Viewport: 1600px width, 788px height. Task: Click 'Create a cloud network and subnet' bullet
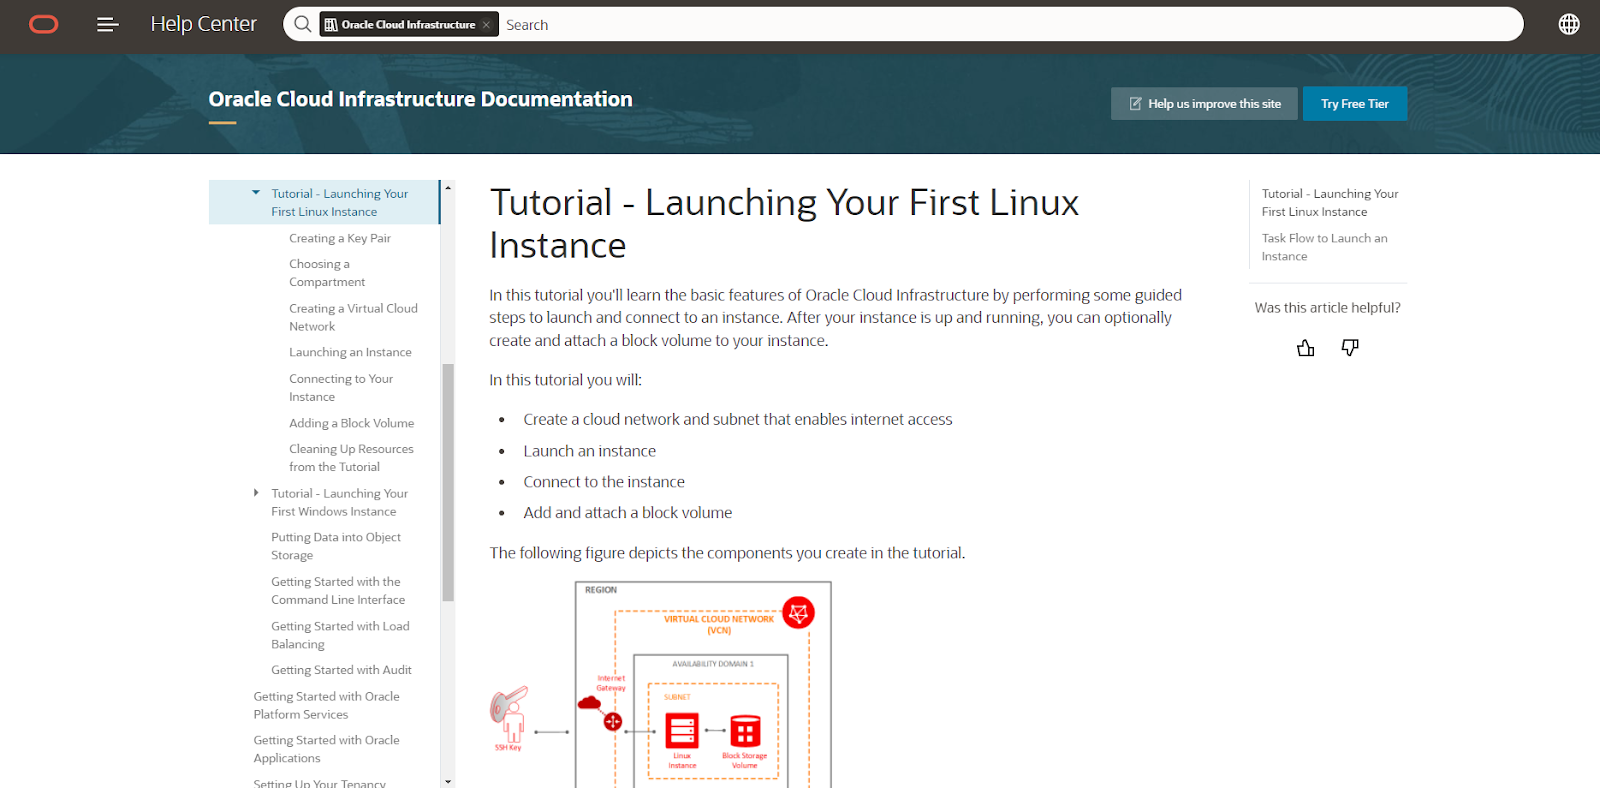(x=738, y=420)
